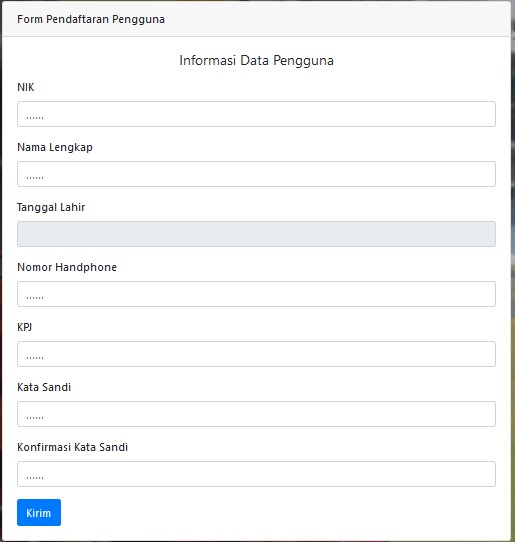Focus the Kata Sandi password field
This screenshot has width=515, height=542.
[256, 414]
